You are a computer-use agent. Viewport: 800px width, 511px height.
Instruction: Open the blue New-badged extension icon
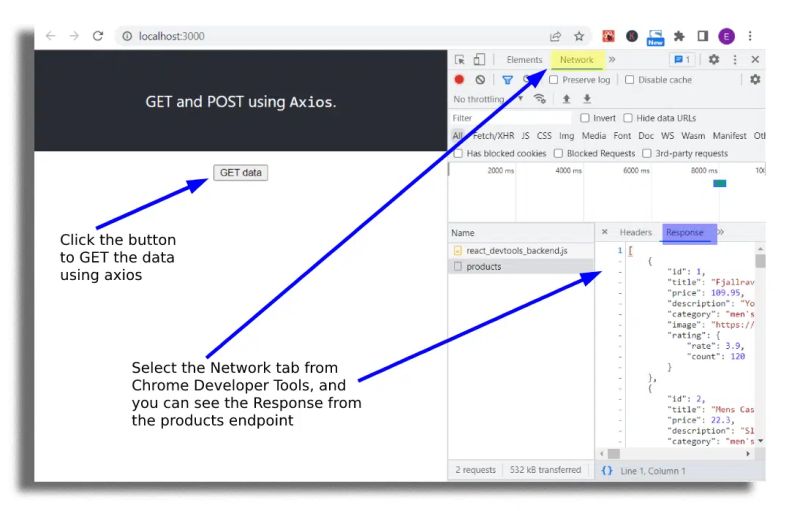click(655, 37)
